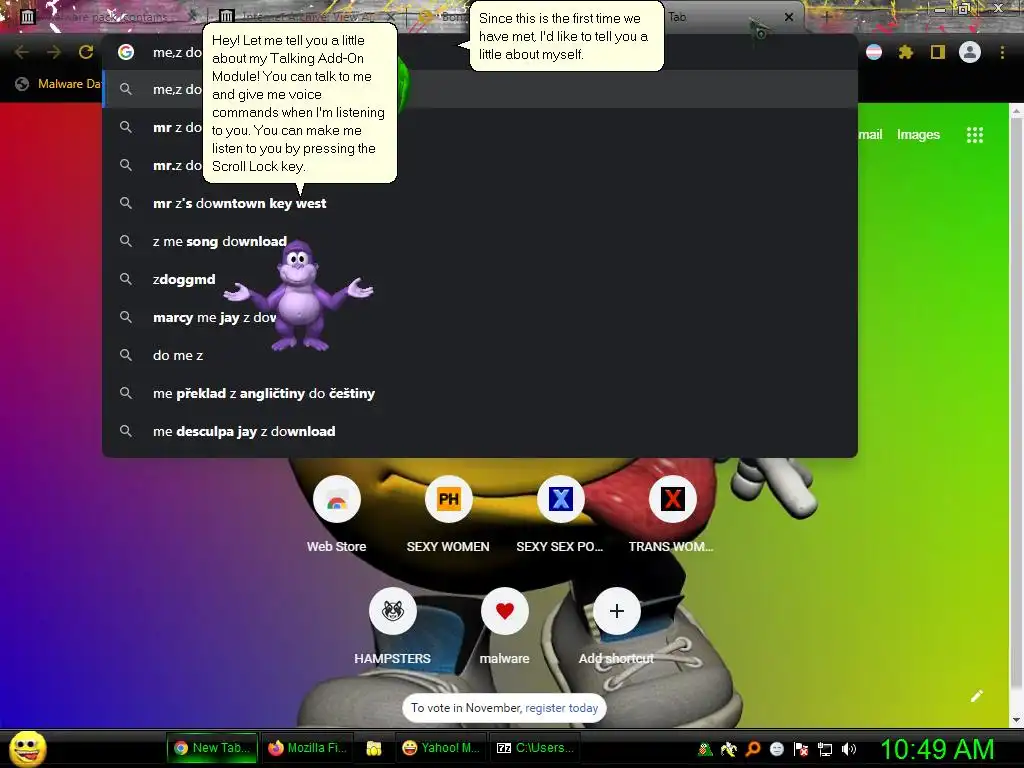The height and width of the screenshot is (768, 1024).
Task: Open the malware heart shortcut icon
Action: point(505,611)
